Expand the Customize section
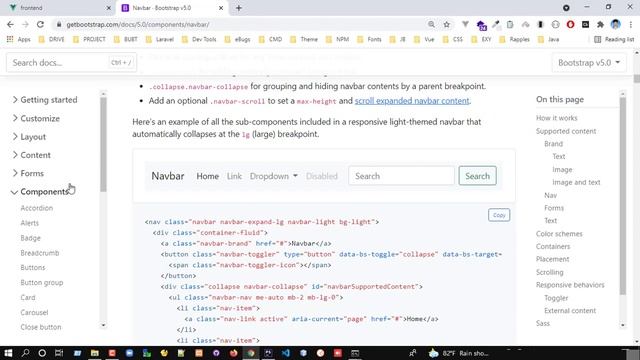This screenshot has height=360, width=640. coord(36,118)
